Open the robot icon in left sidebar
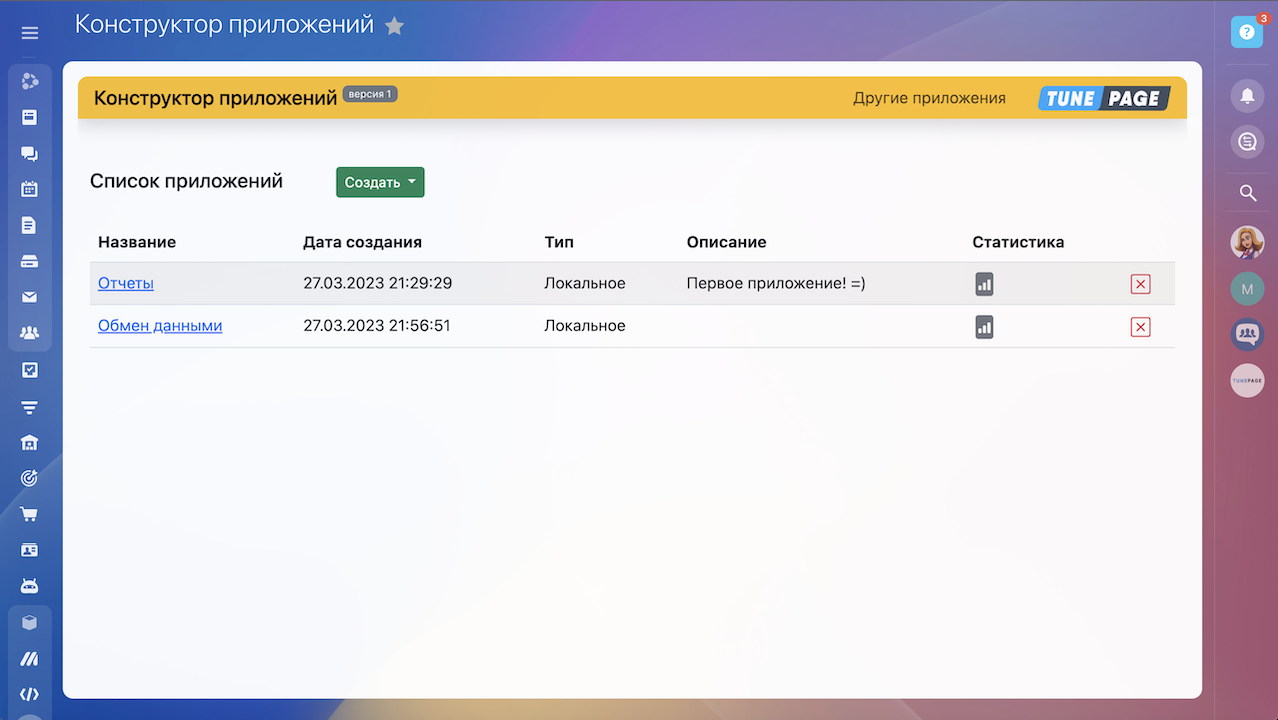This screenshot has height=720, width=1278. tap(30, 586)
